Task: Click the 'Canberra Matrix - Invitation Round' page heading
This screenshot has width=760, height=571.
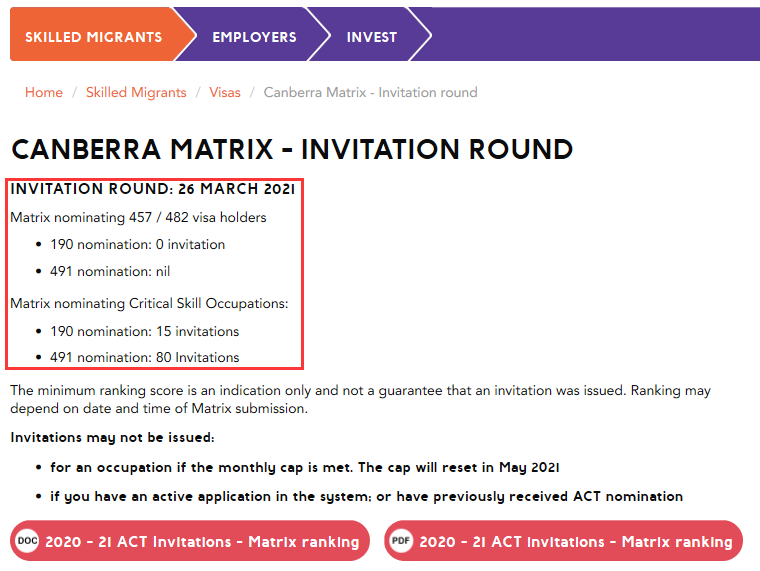Action: pos(291,150)
